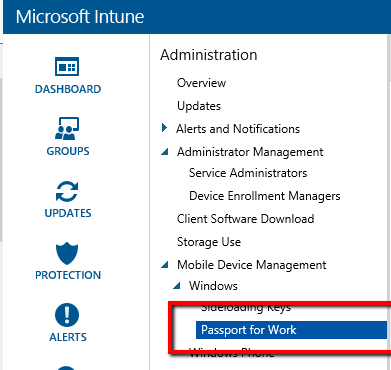Click the GROUPS label in sidebar
Screen dimensions: 391x370
tap(68, 151)
